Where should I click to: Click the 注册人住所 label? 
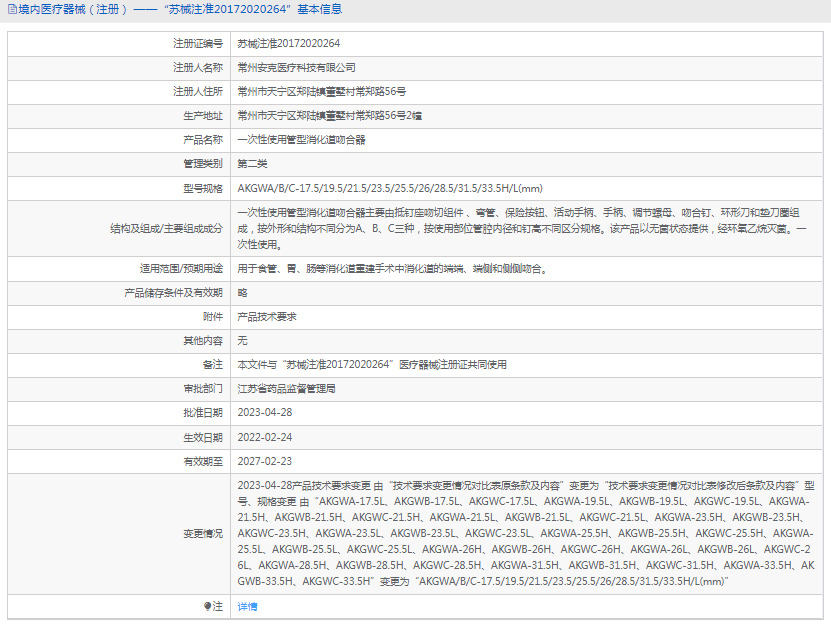click(198, 91)
